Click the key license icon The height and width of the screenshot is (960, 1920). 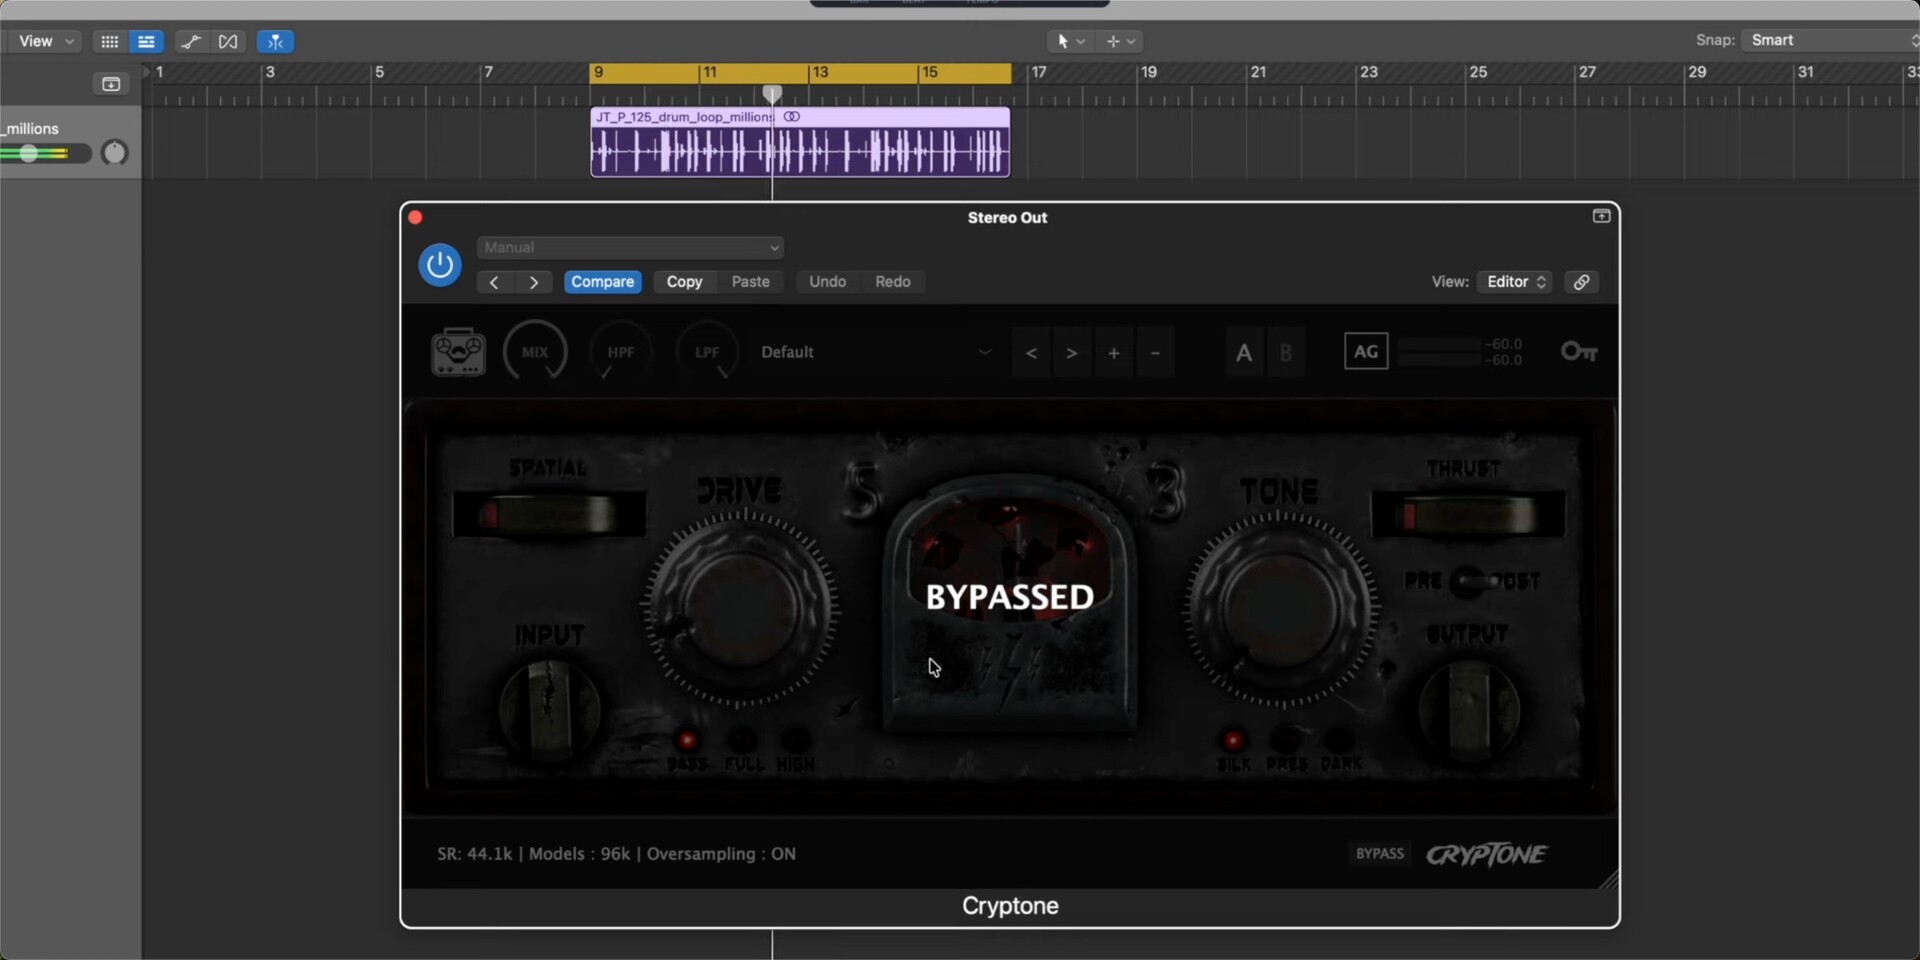tap(1578, 352)
